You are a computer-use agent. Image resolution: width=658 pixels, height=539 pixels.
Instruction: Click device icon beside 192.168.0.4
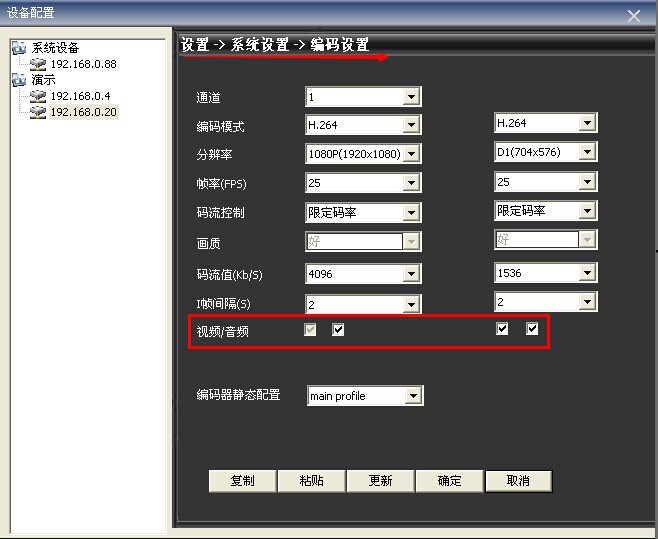(38, 96)
